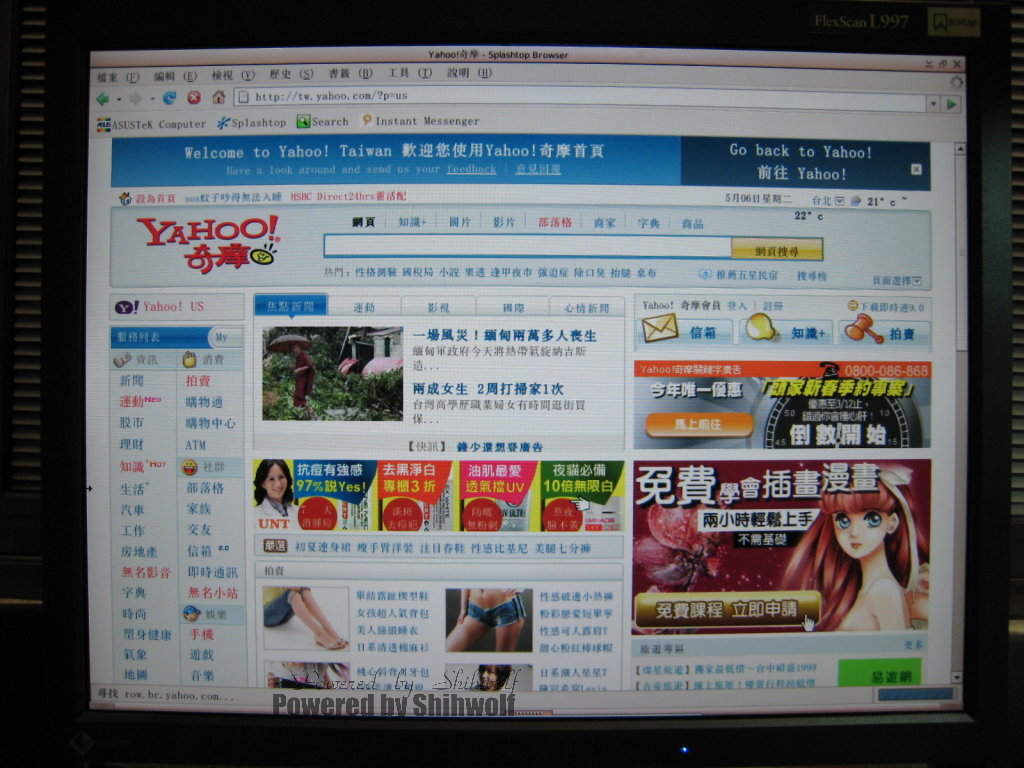Viewport: 1024px width, 768px height.
Task: Select the 字典 search category tab
Action: [648, 223]
